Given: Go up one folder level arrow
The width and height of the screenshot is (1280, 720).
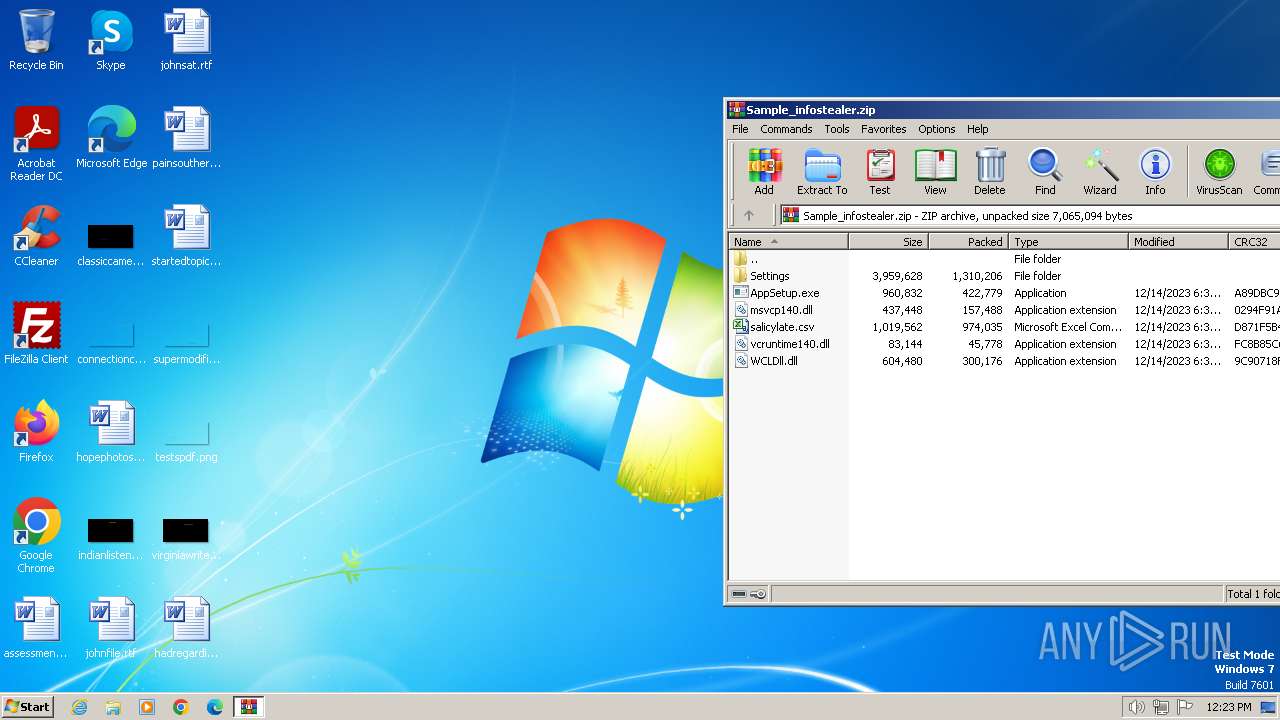Looking at the screenshot, I should [749, 215].
